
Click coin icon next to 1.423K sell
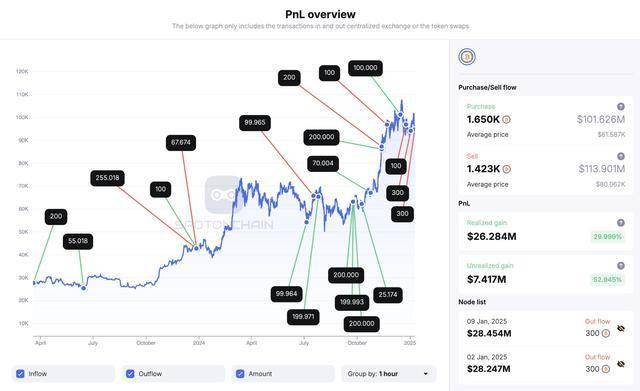tap(506, 169)
